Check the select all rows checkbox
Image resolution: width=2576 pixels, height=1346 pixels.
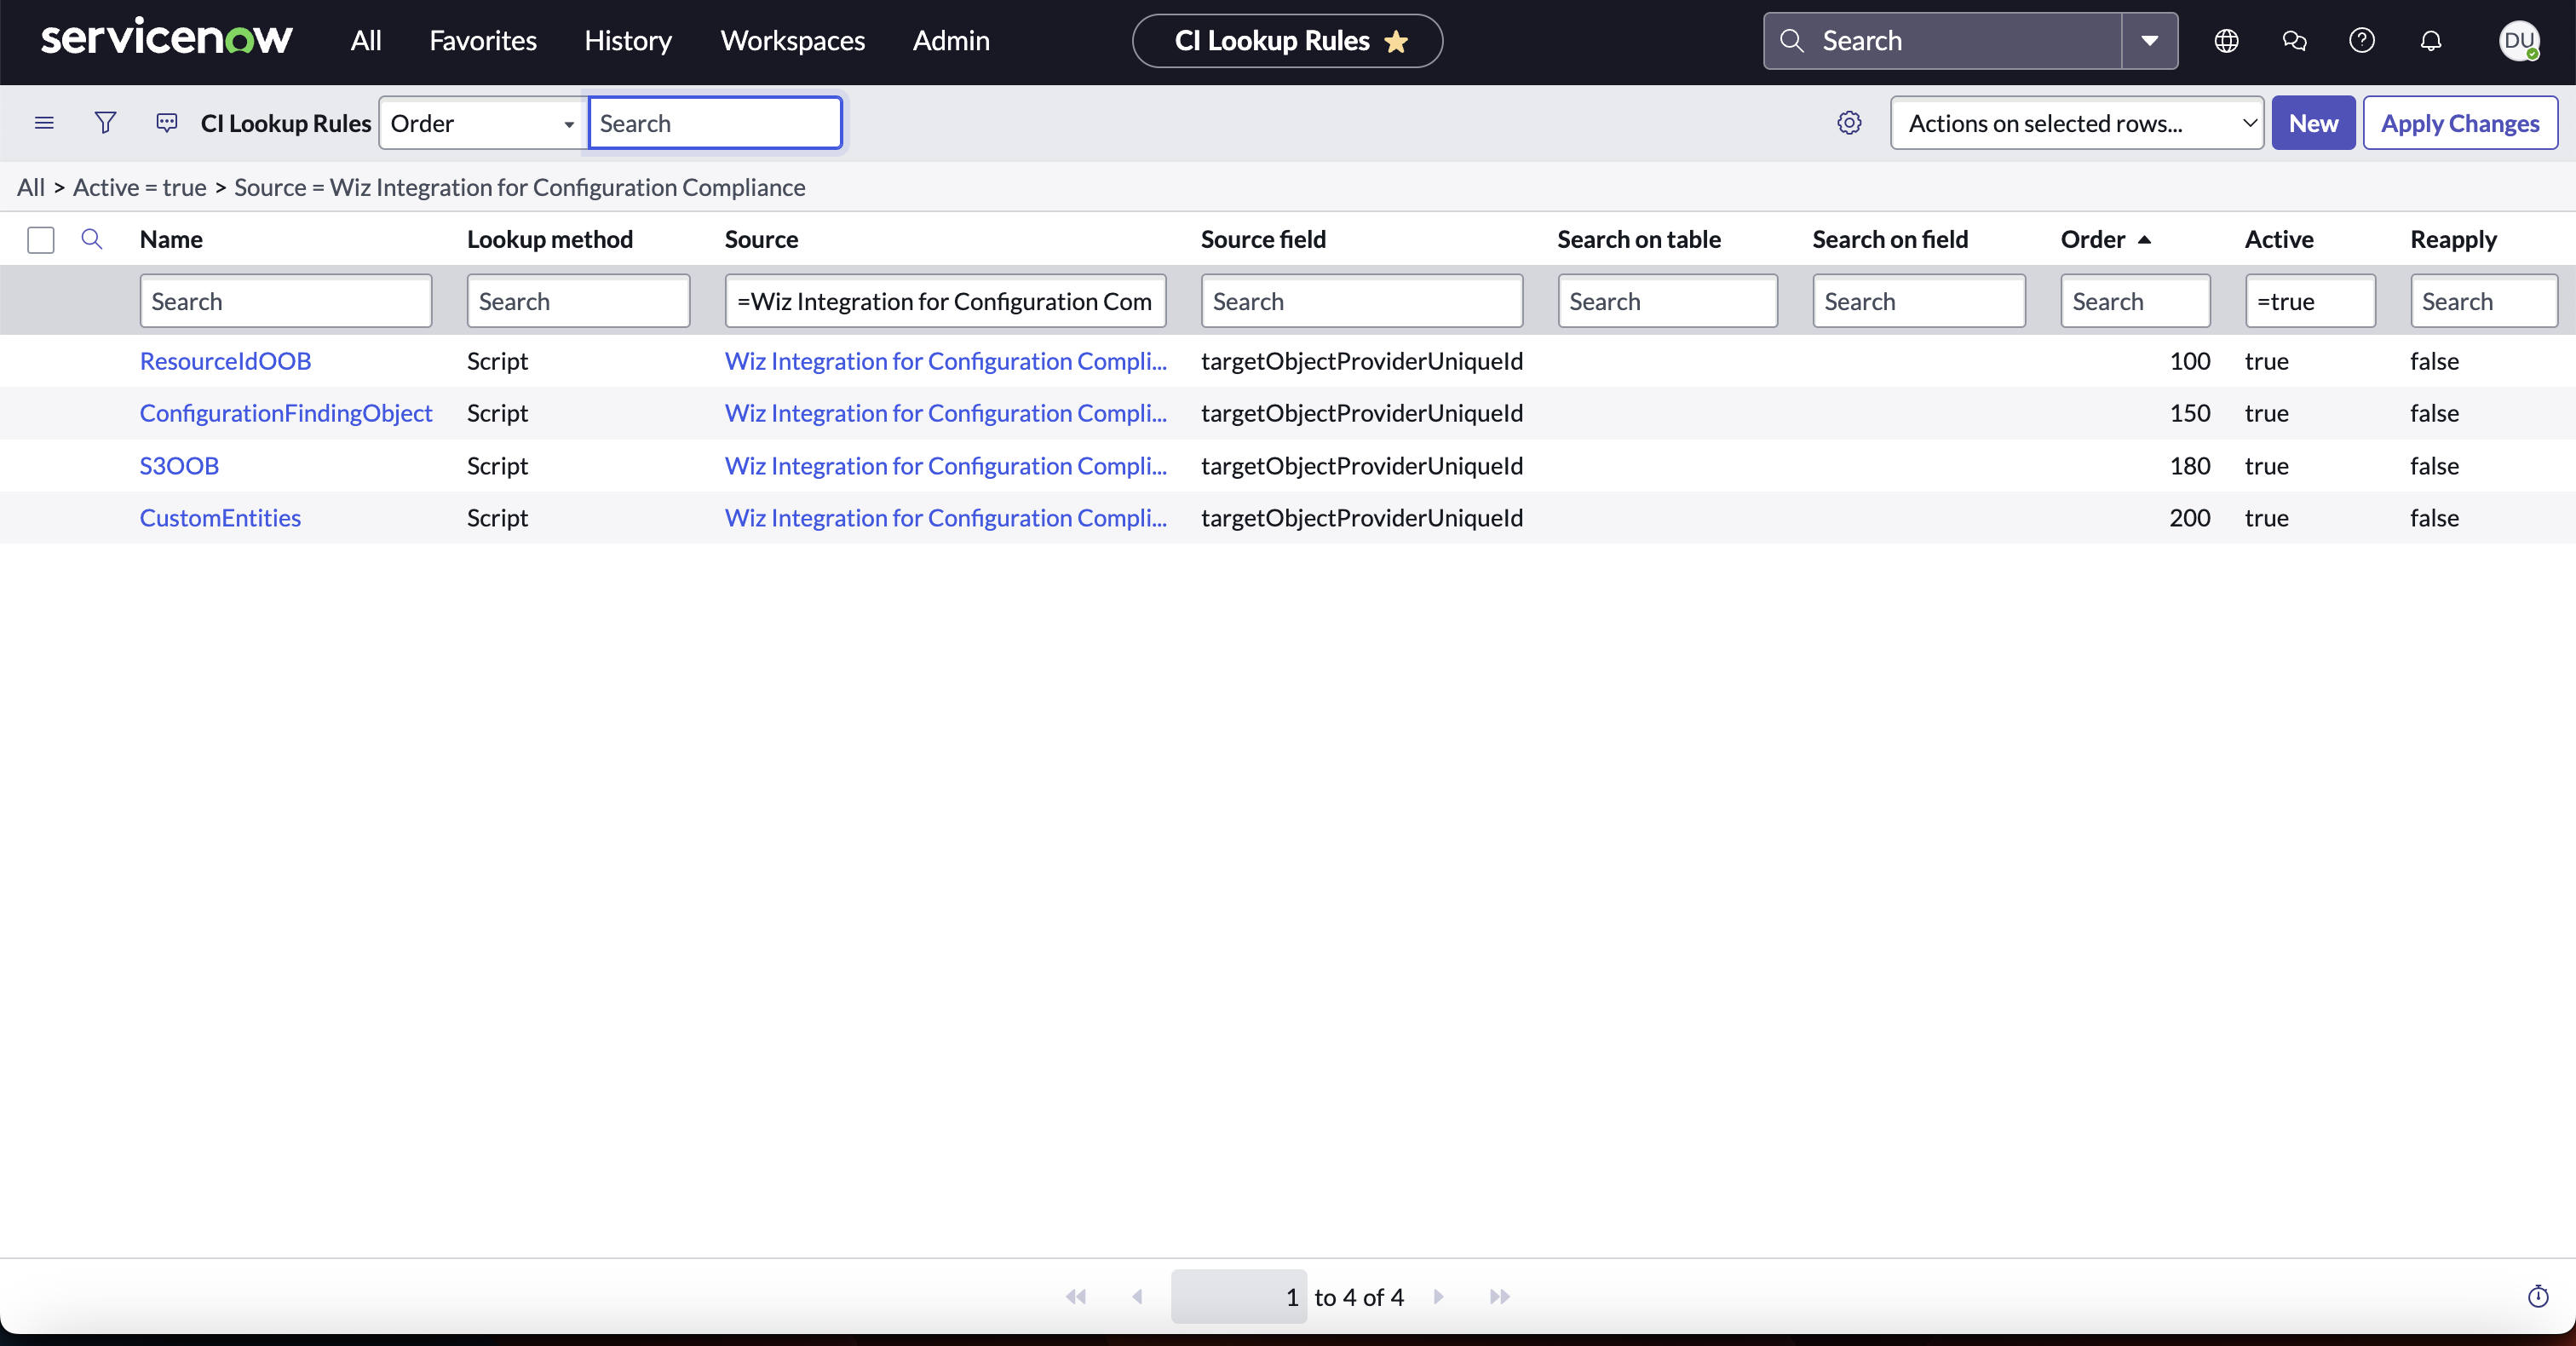[x=41, y=240]
